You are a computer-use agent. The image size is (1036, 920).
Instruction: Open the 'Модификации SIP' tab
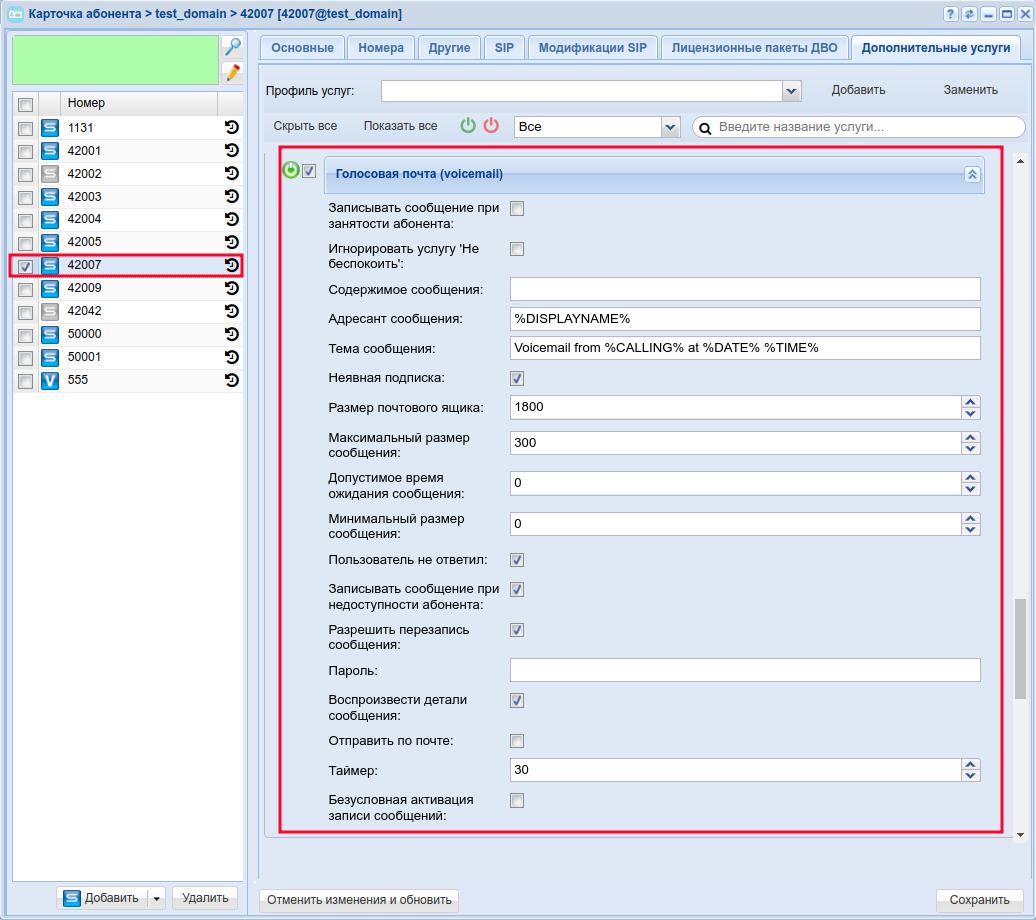(593, 47)
